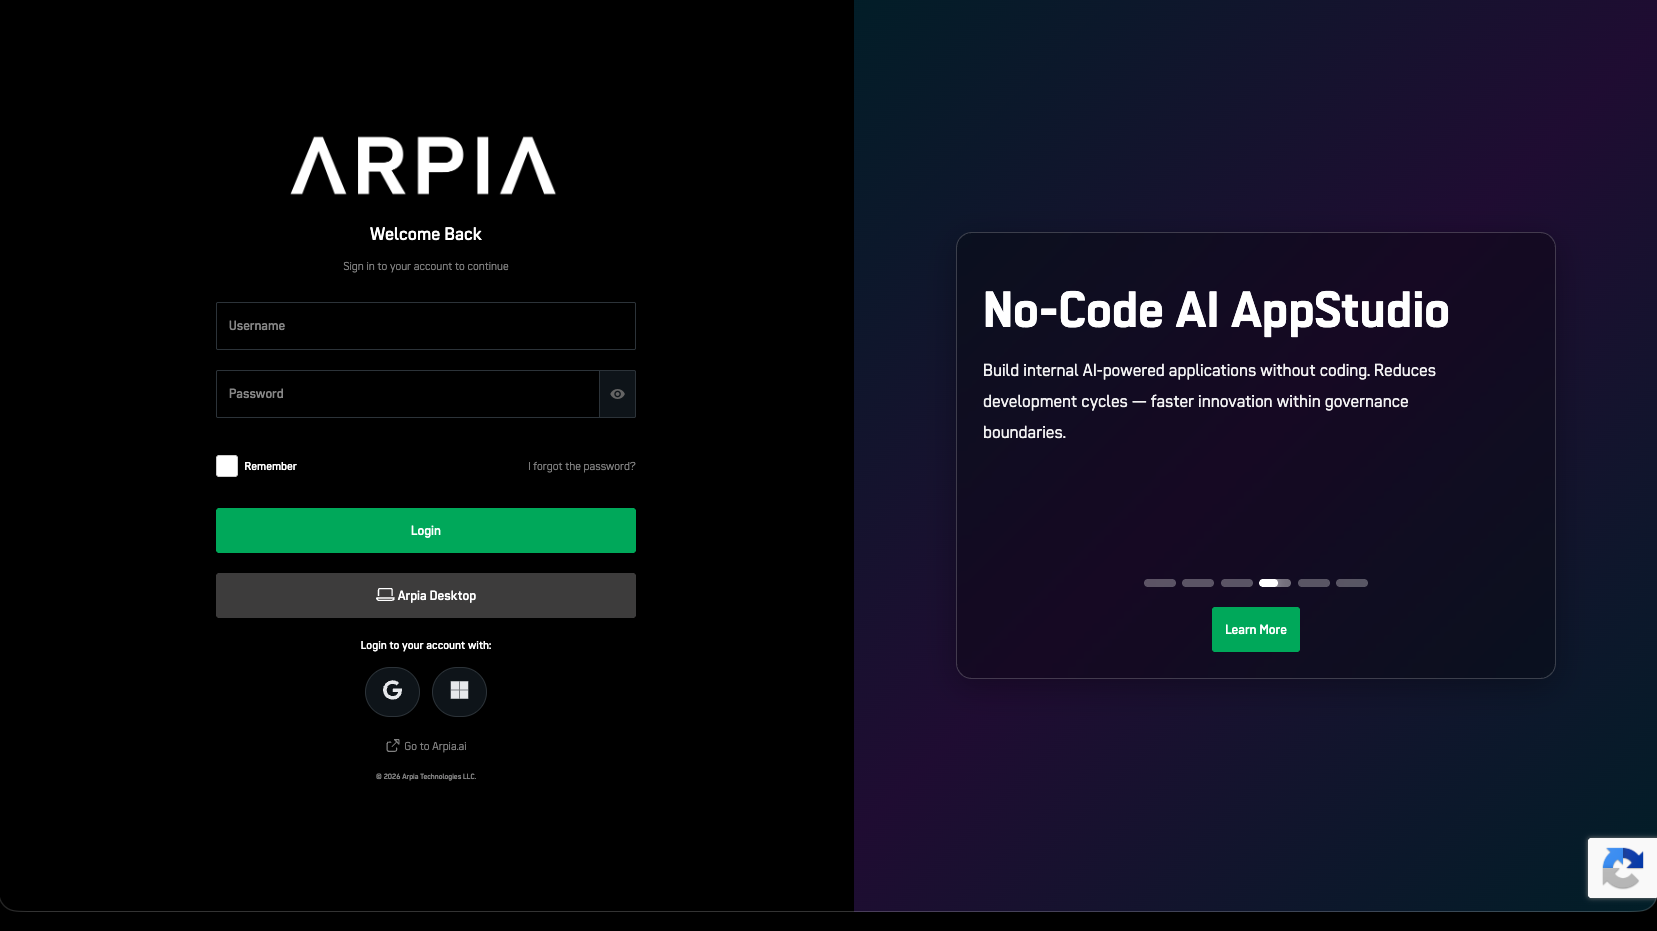
Task: Open Arpia Desktop button
Action: tap(425, 595)
